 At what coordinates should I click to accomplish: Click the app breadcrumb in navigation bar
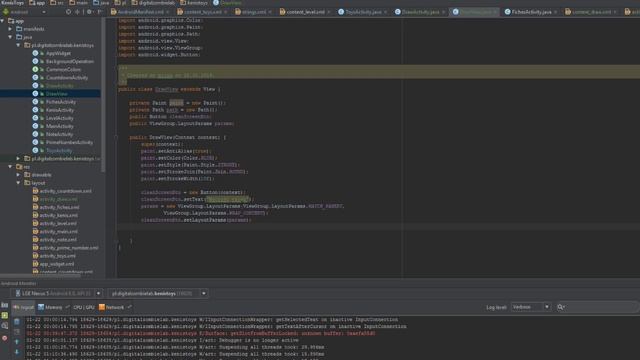[37, 3]
